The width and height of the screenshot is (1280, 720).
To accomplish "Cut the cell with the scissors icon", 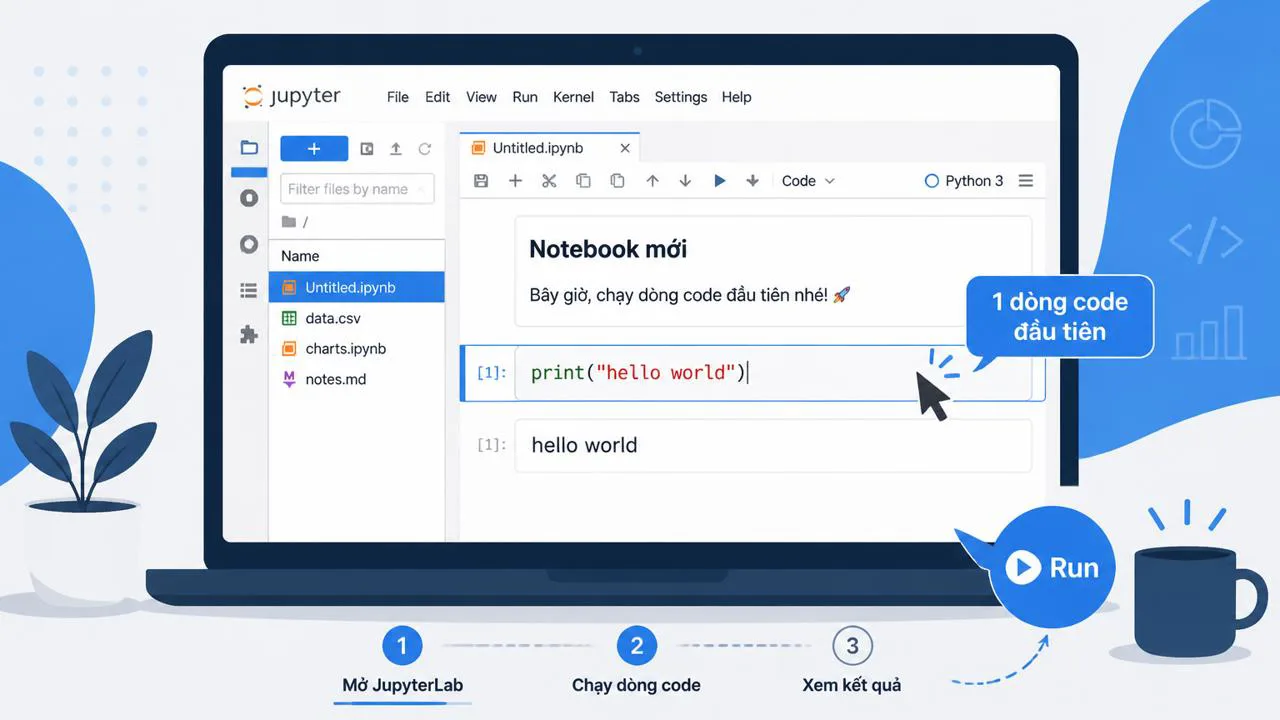I will click(x=549, y=181).
